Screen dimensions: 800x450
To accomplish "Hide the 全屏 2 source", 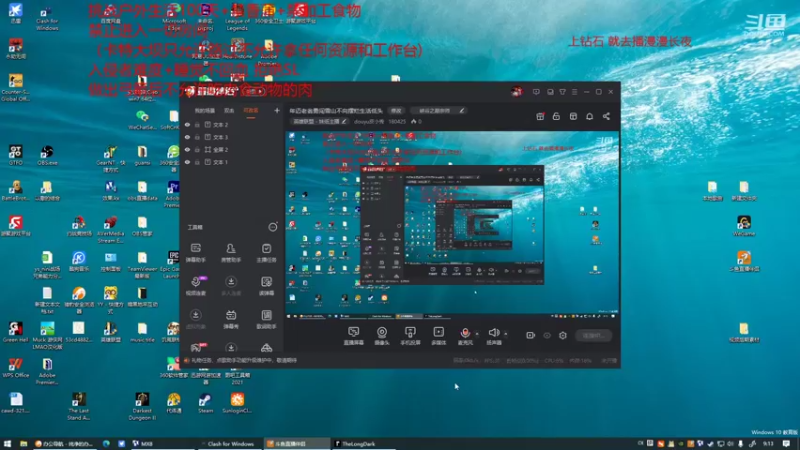I will point(187,149).
